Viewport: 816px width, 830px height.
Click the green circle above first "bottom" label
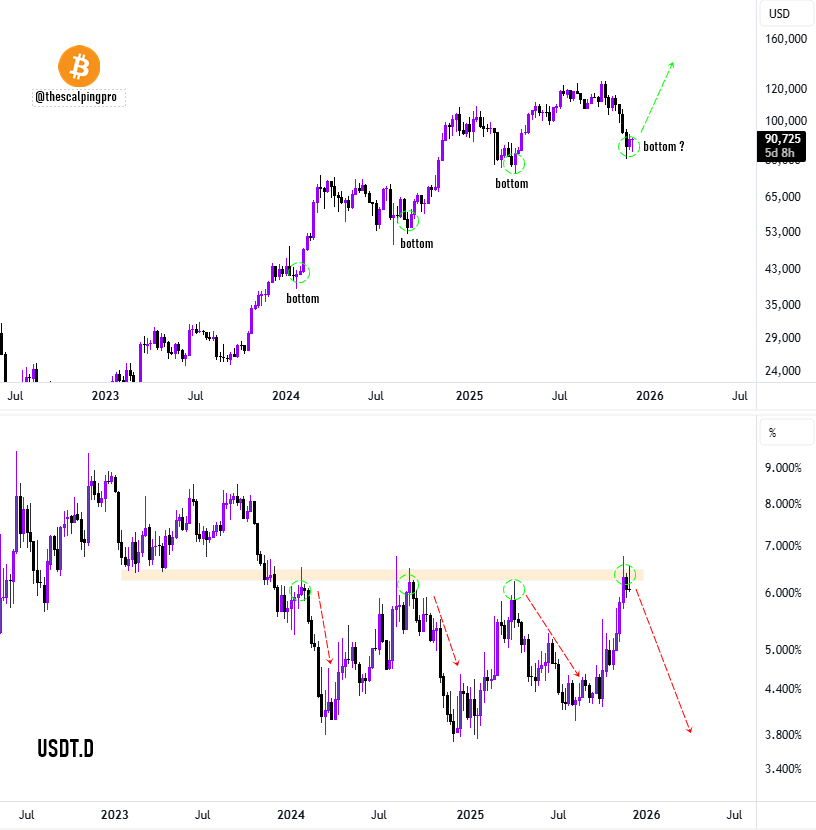click(301, 272)
